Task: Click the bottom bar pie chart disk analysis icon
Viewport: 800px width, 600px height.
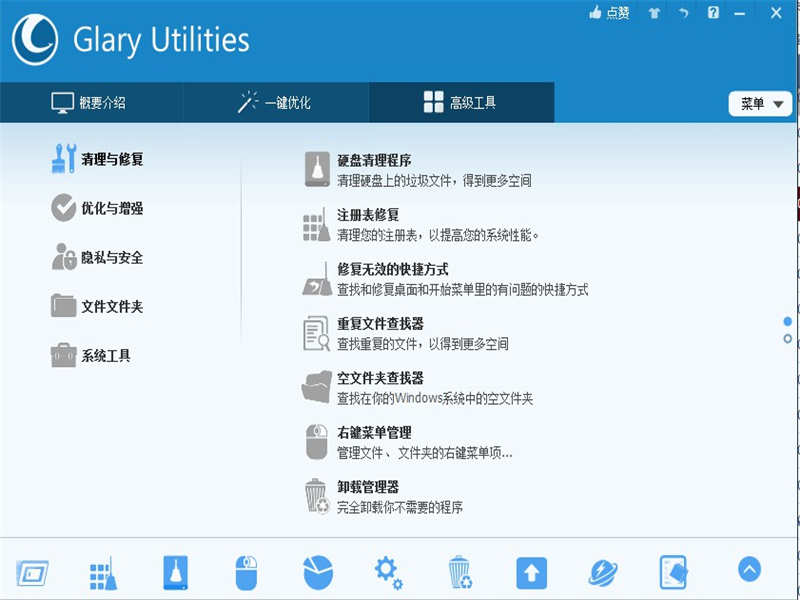Action: (318, 572)
